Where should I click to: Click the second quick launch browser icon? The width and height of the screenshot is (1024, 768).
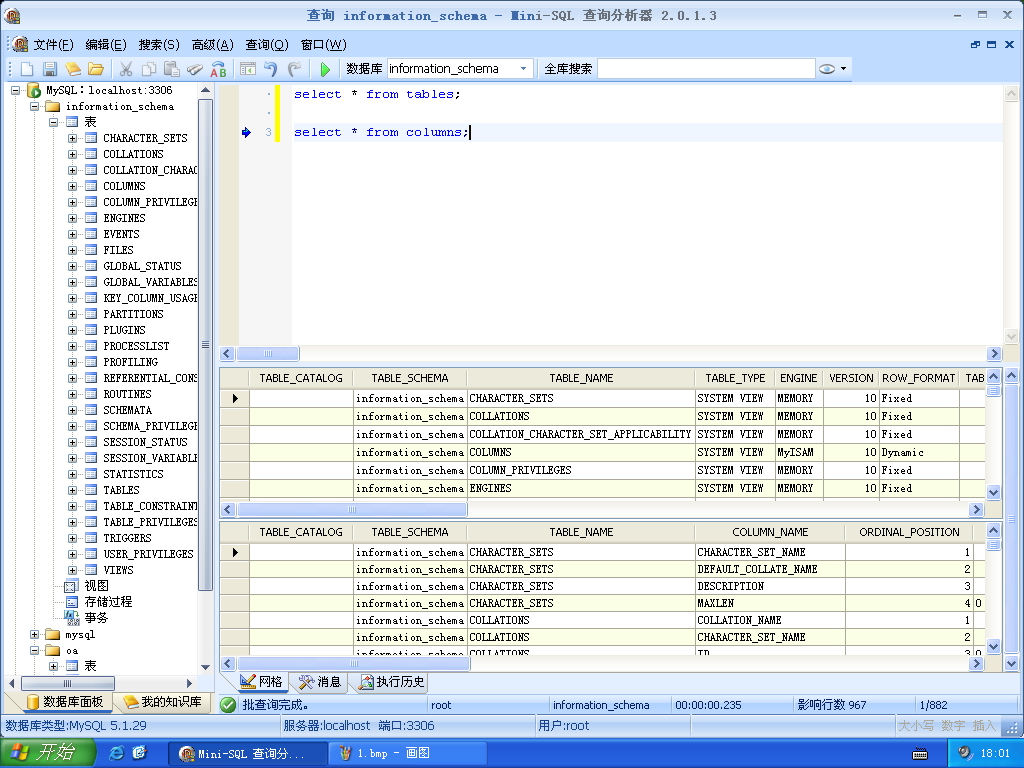139,753
